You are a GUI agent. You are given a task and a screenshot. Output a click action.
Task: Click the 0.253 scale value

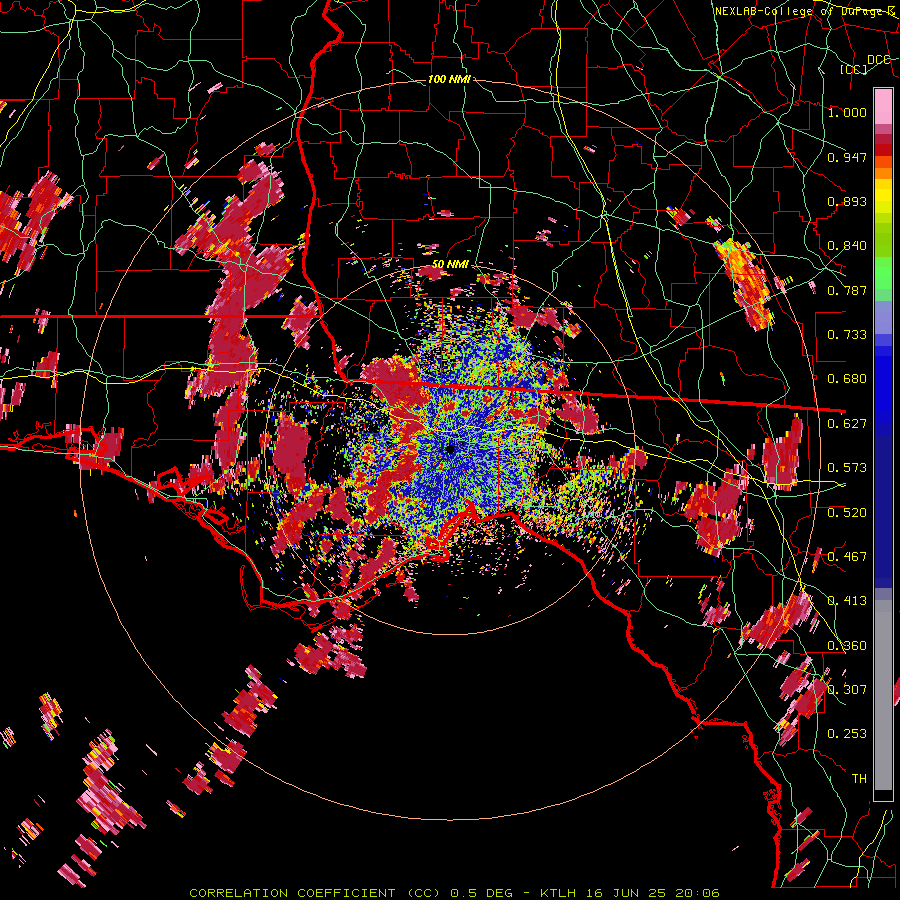[x=847, y=734]
